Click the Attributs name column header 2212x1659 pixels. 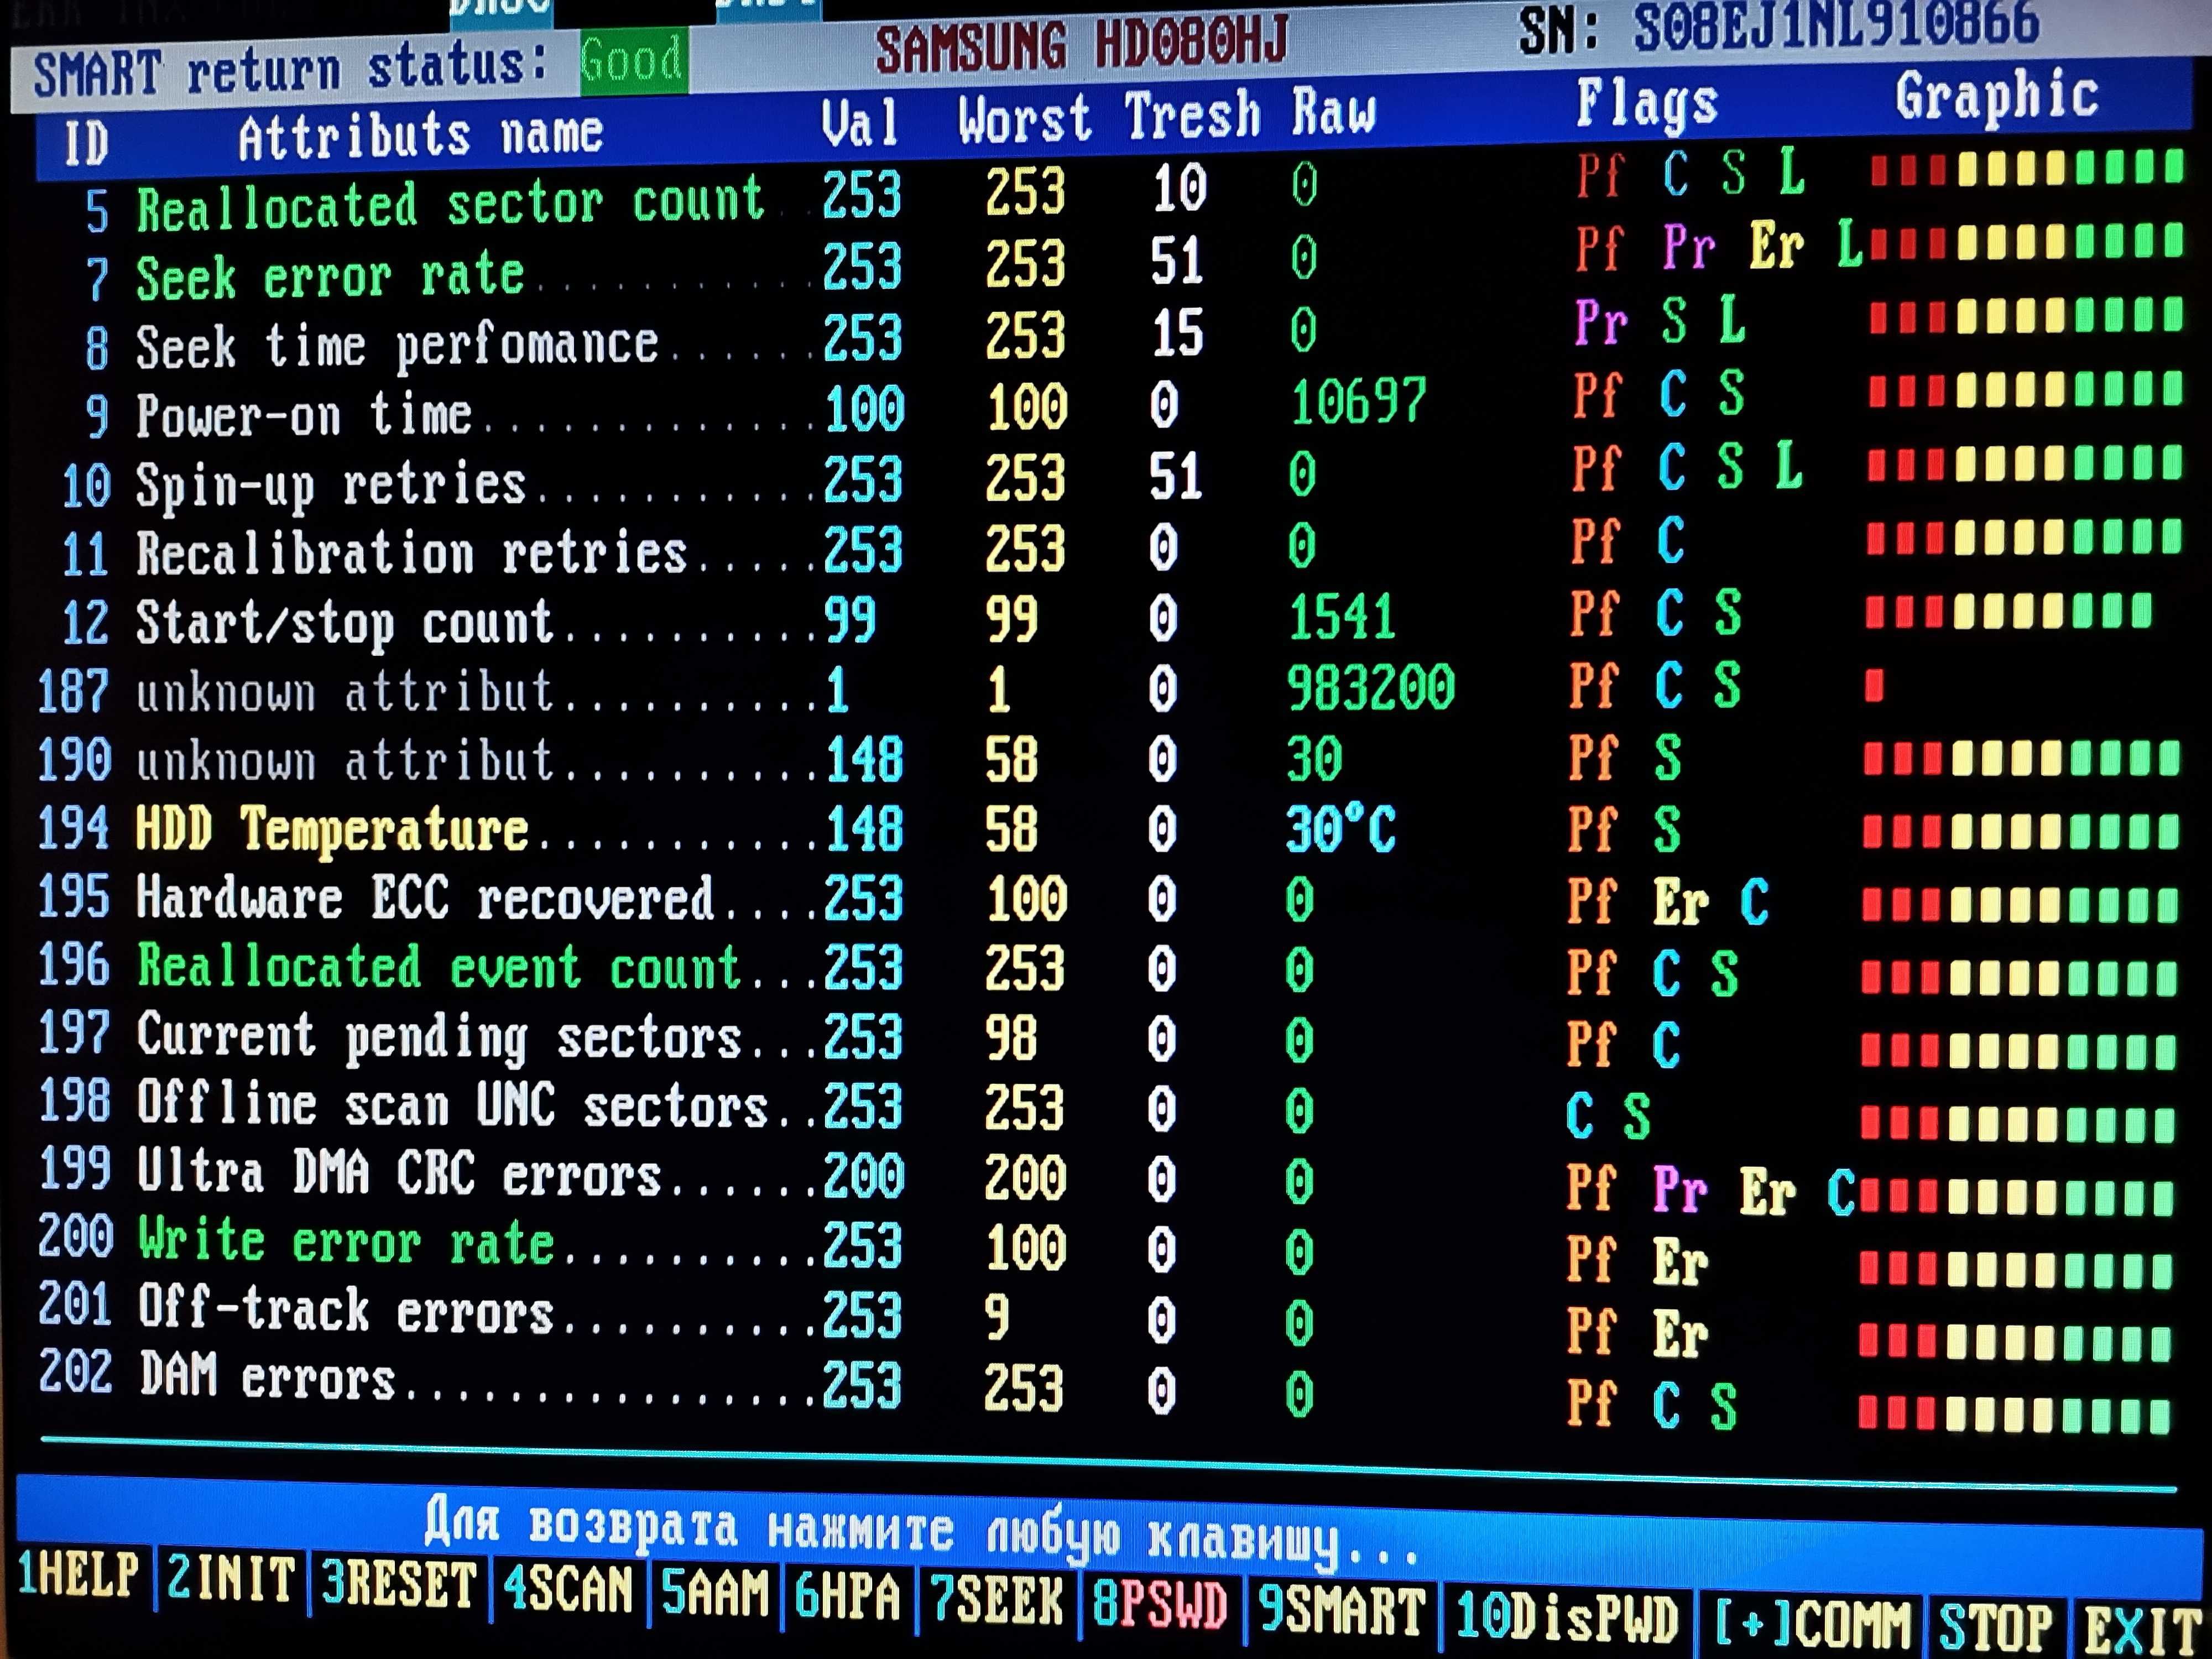(420, 135)
